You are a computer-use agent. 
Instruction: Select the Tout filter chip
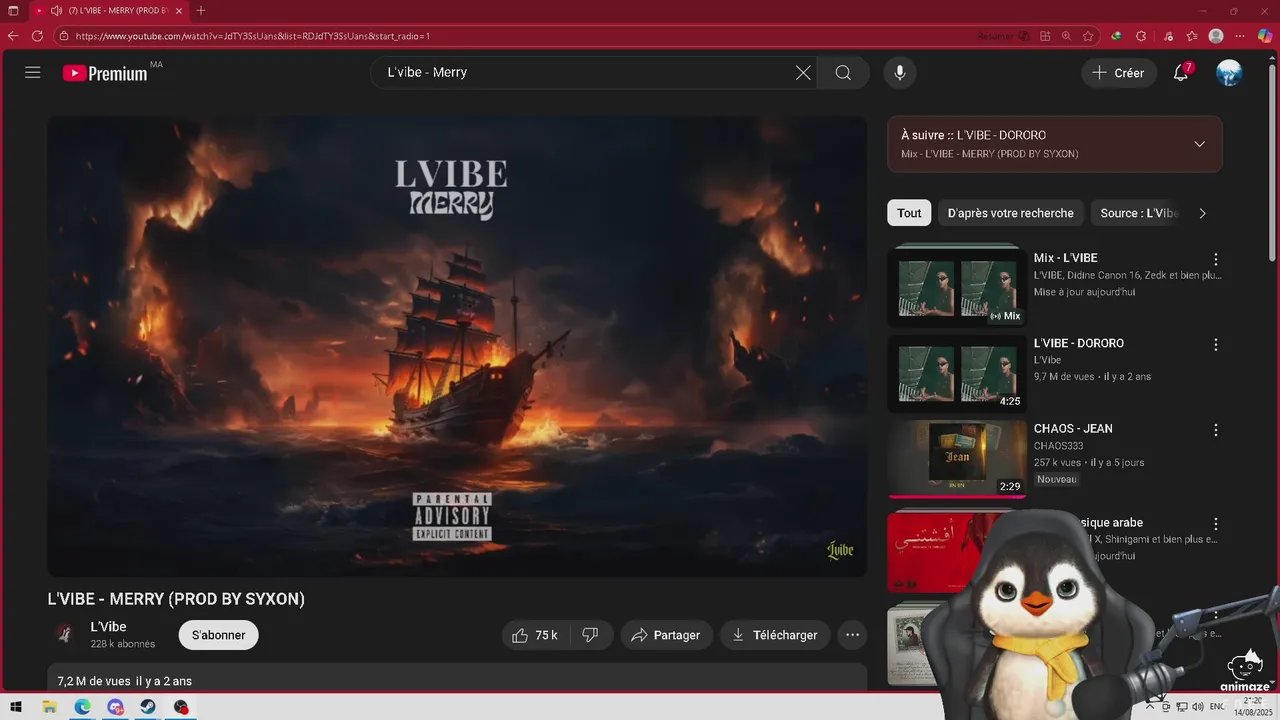[x=909, y=213]
